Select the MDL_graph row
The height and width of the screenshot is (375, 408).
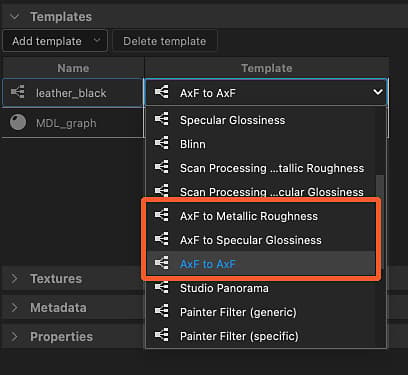tap(73, 123)
